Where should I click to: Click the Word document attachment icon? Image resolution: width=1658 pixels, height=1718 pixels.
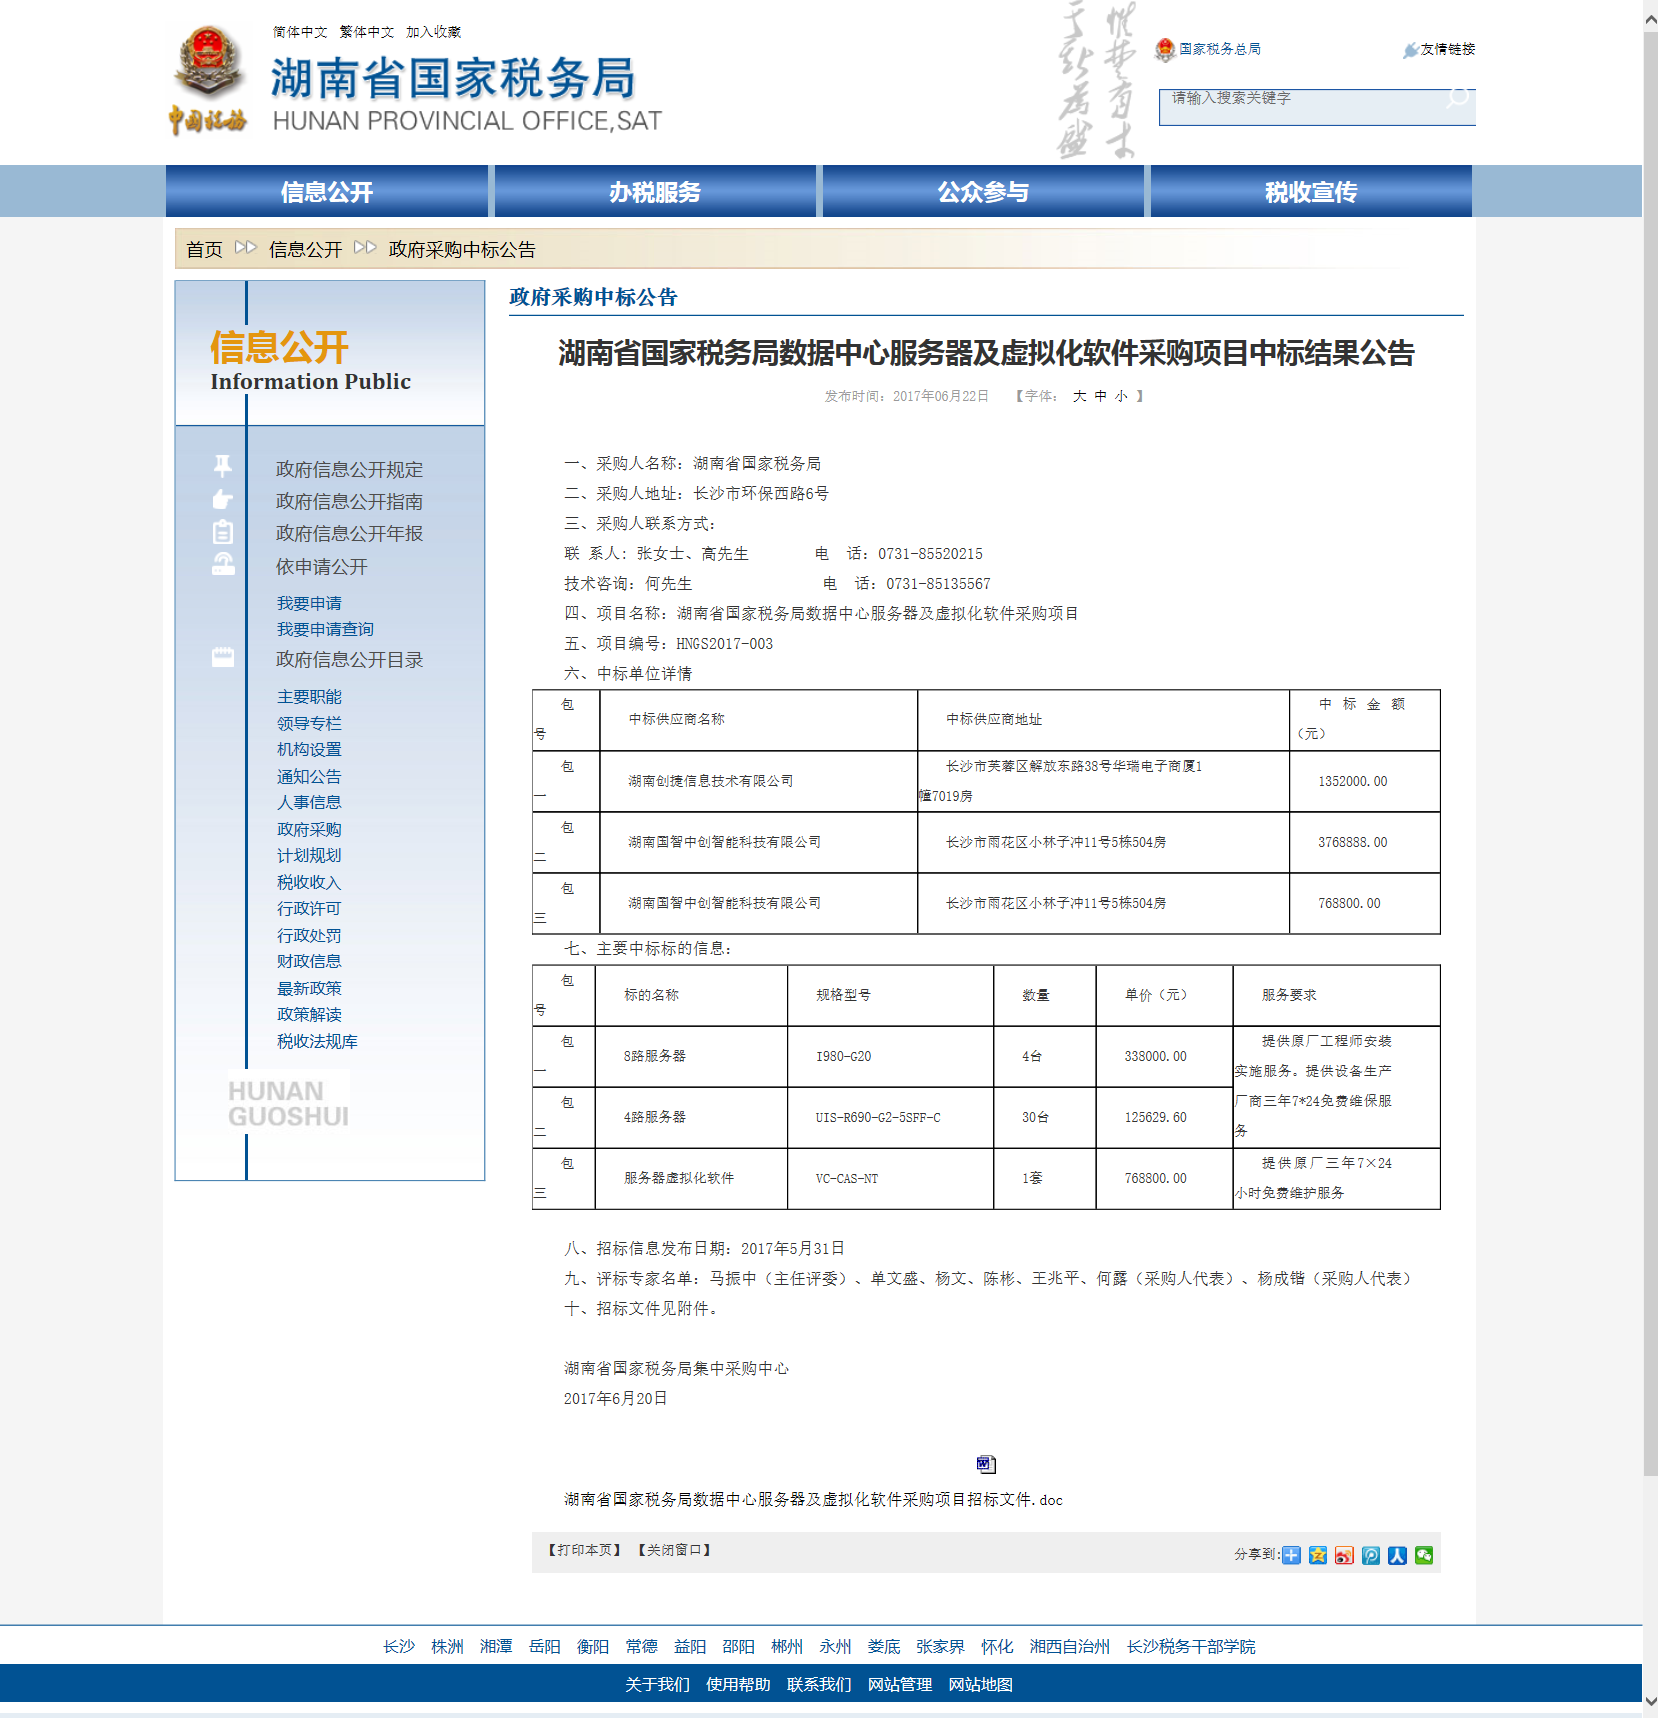click(986, 1464)
